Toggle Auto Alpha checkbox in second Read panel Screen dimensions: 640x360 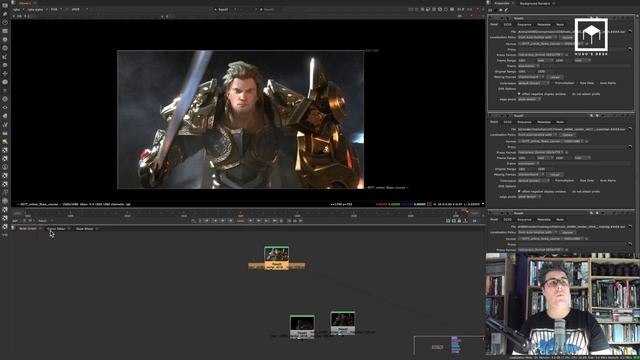[x=597, y=180]
